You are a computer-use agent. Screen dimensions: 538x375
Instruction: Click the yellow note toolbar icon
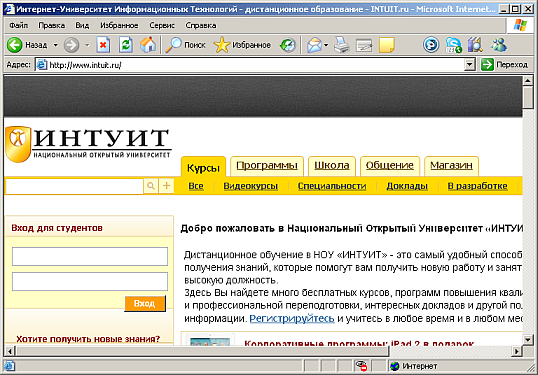[x=387, y=45]
